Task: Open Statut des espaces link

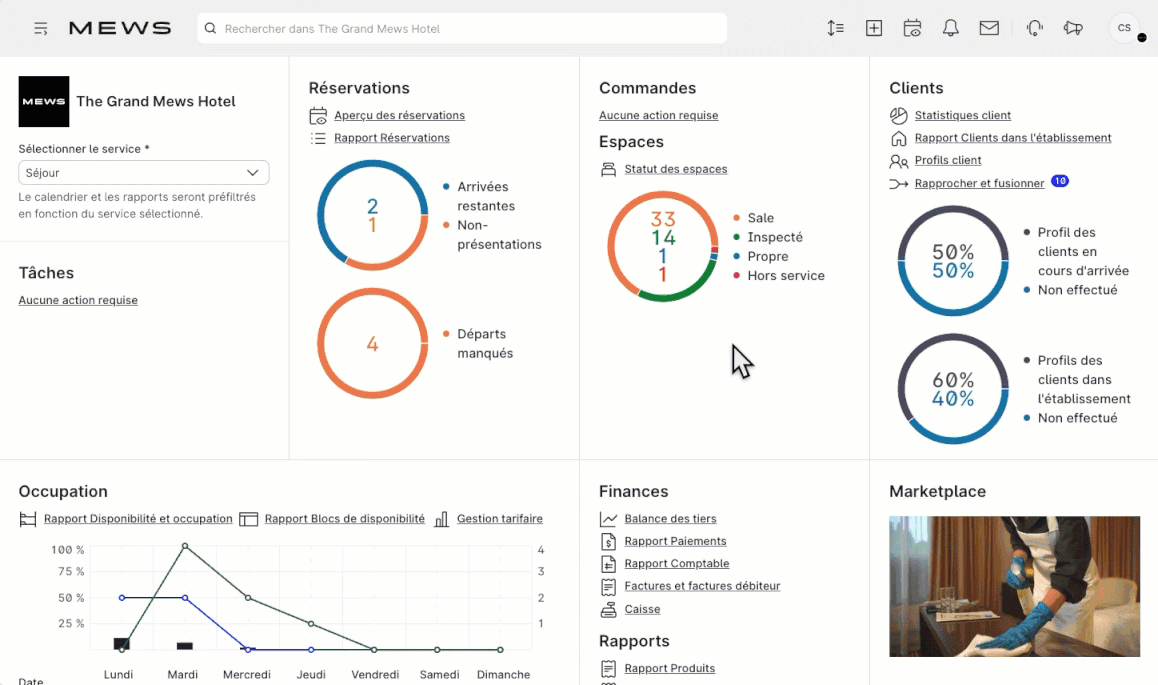Action: (x=675, y=169)
